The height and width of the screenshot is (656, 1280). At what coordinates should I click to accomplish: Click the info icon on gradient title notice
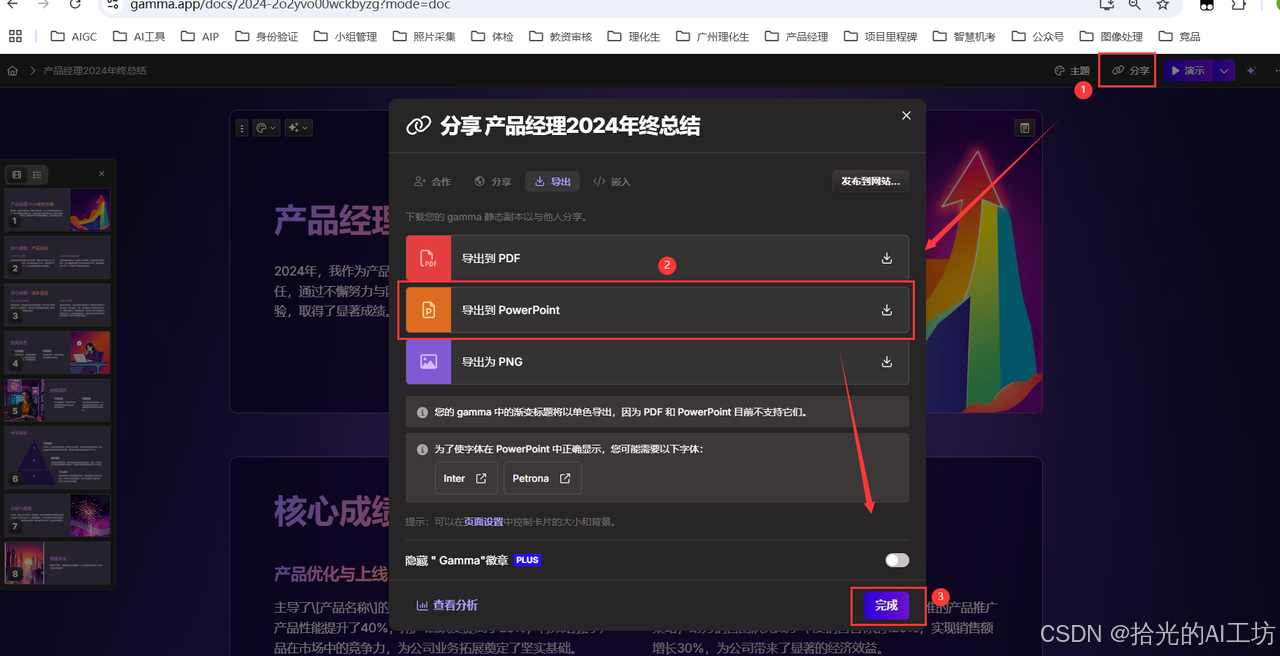(x=423, y=411)
